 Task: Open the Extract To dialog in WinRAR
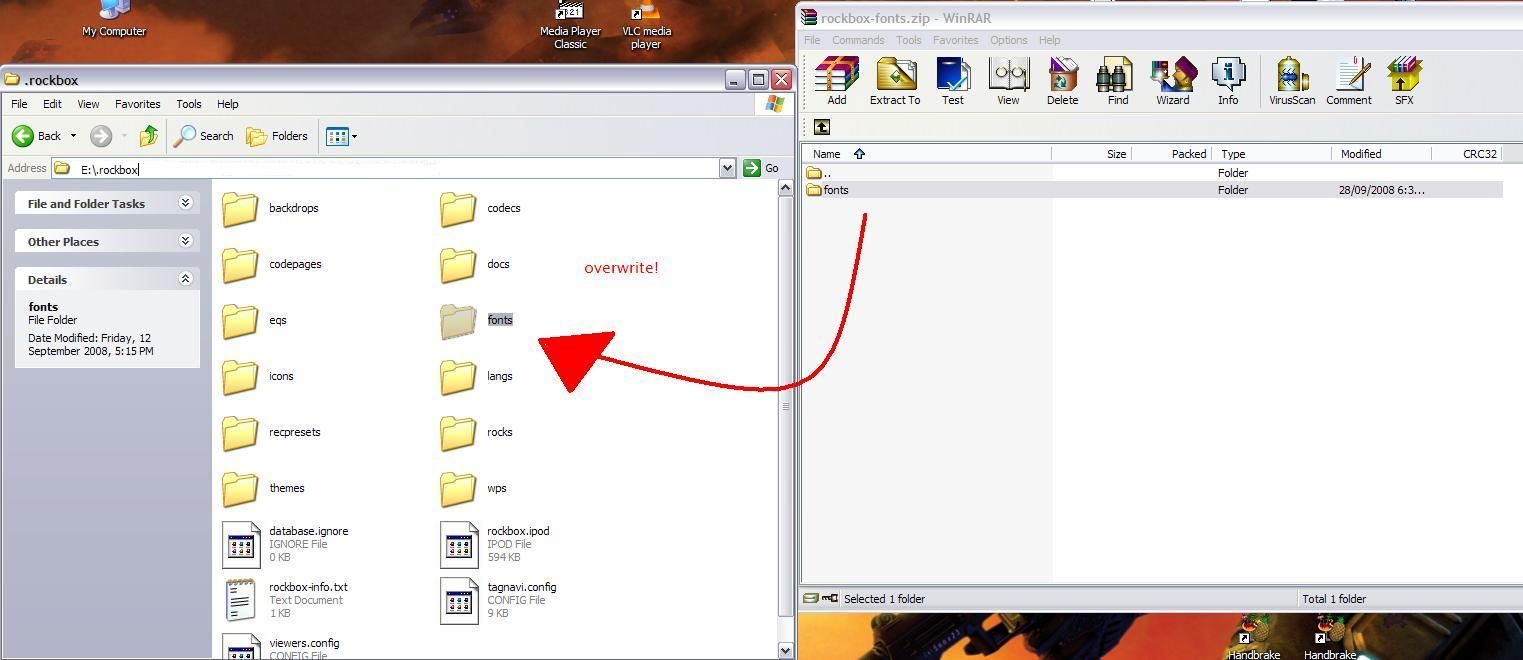pos(894,80)
